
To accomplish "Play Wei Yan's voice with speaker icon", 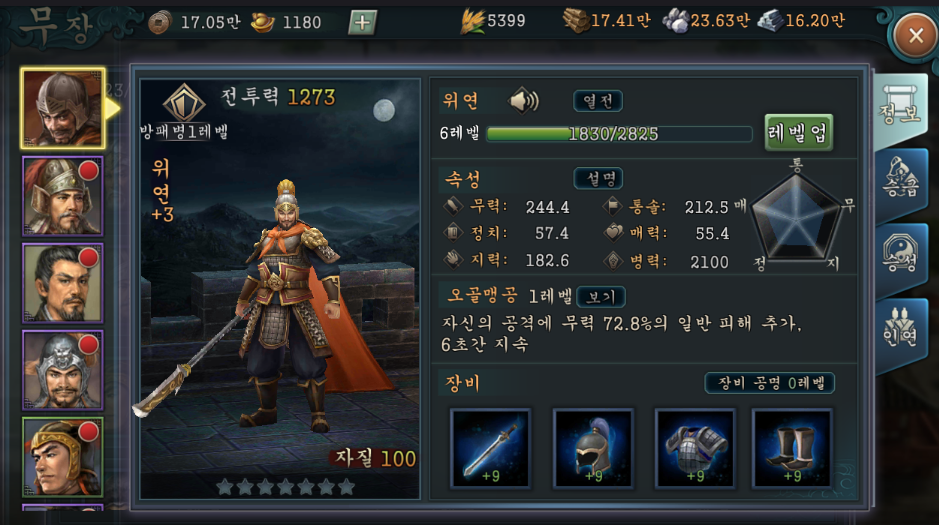I will [x=523, y=101].
